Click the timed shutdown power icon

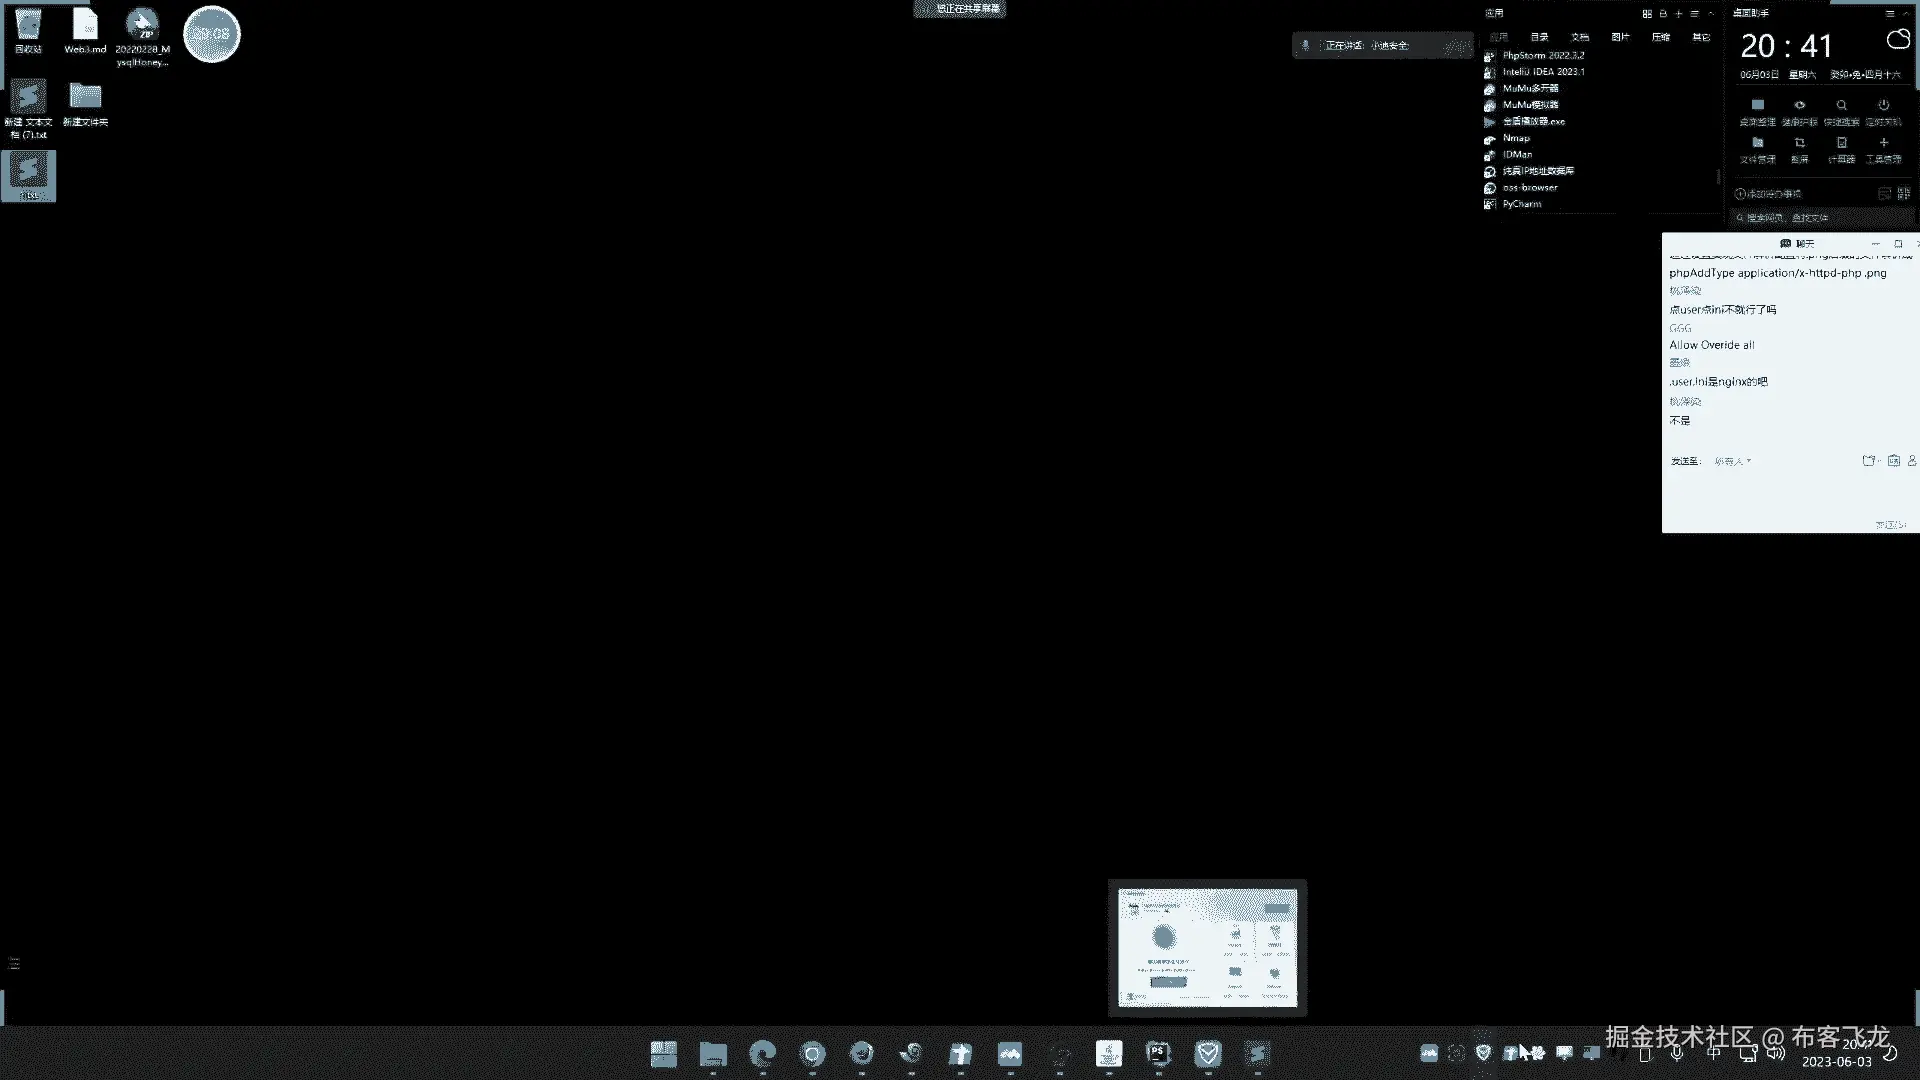pos(1883,106)
